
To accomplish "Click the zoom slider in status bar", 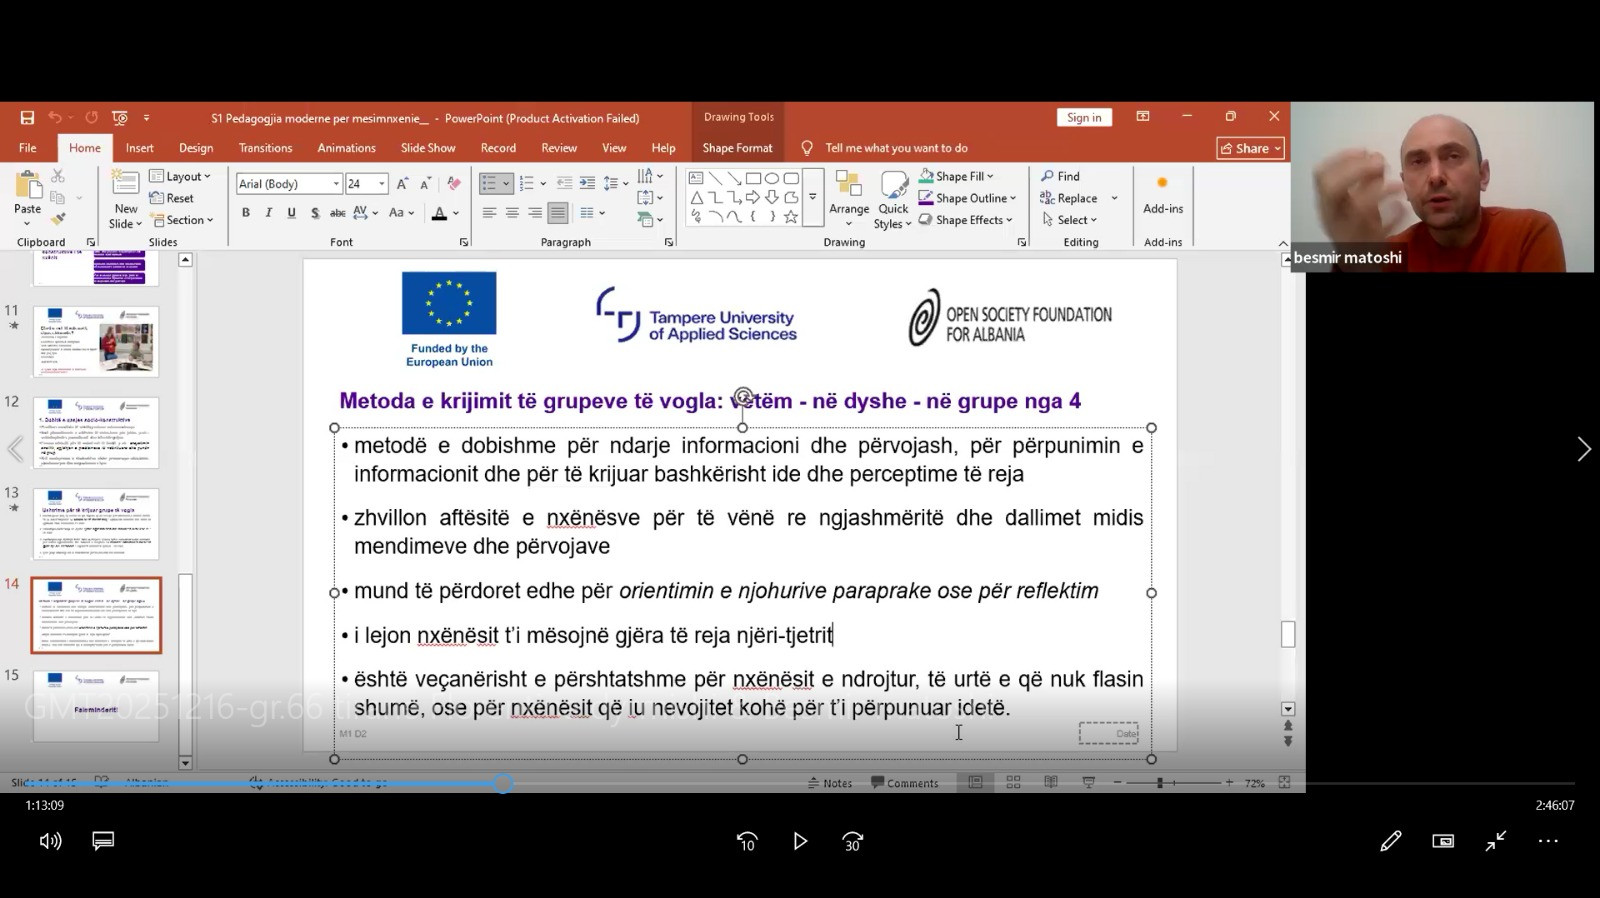I will pyautogui.click(x=1160, y=783).
